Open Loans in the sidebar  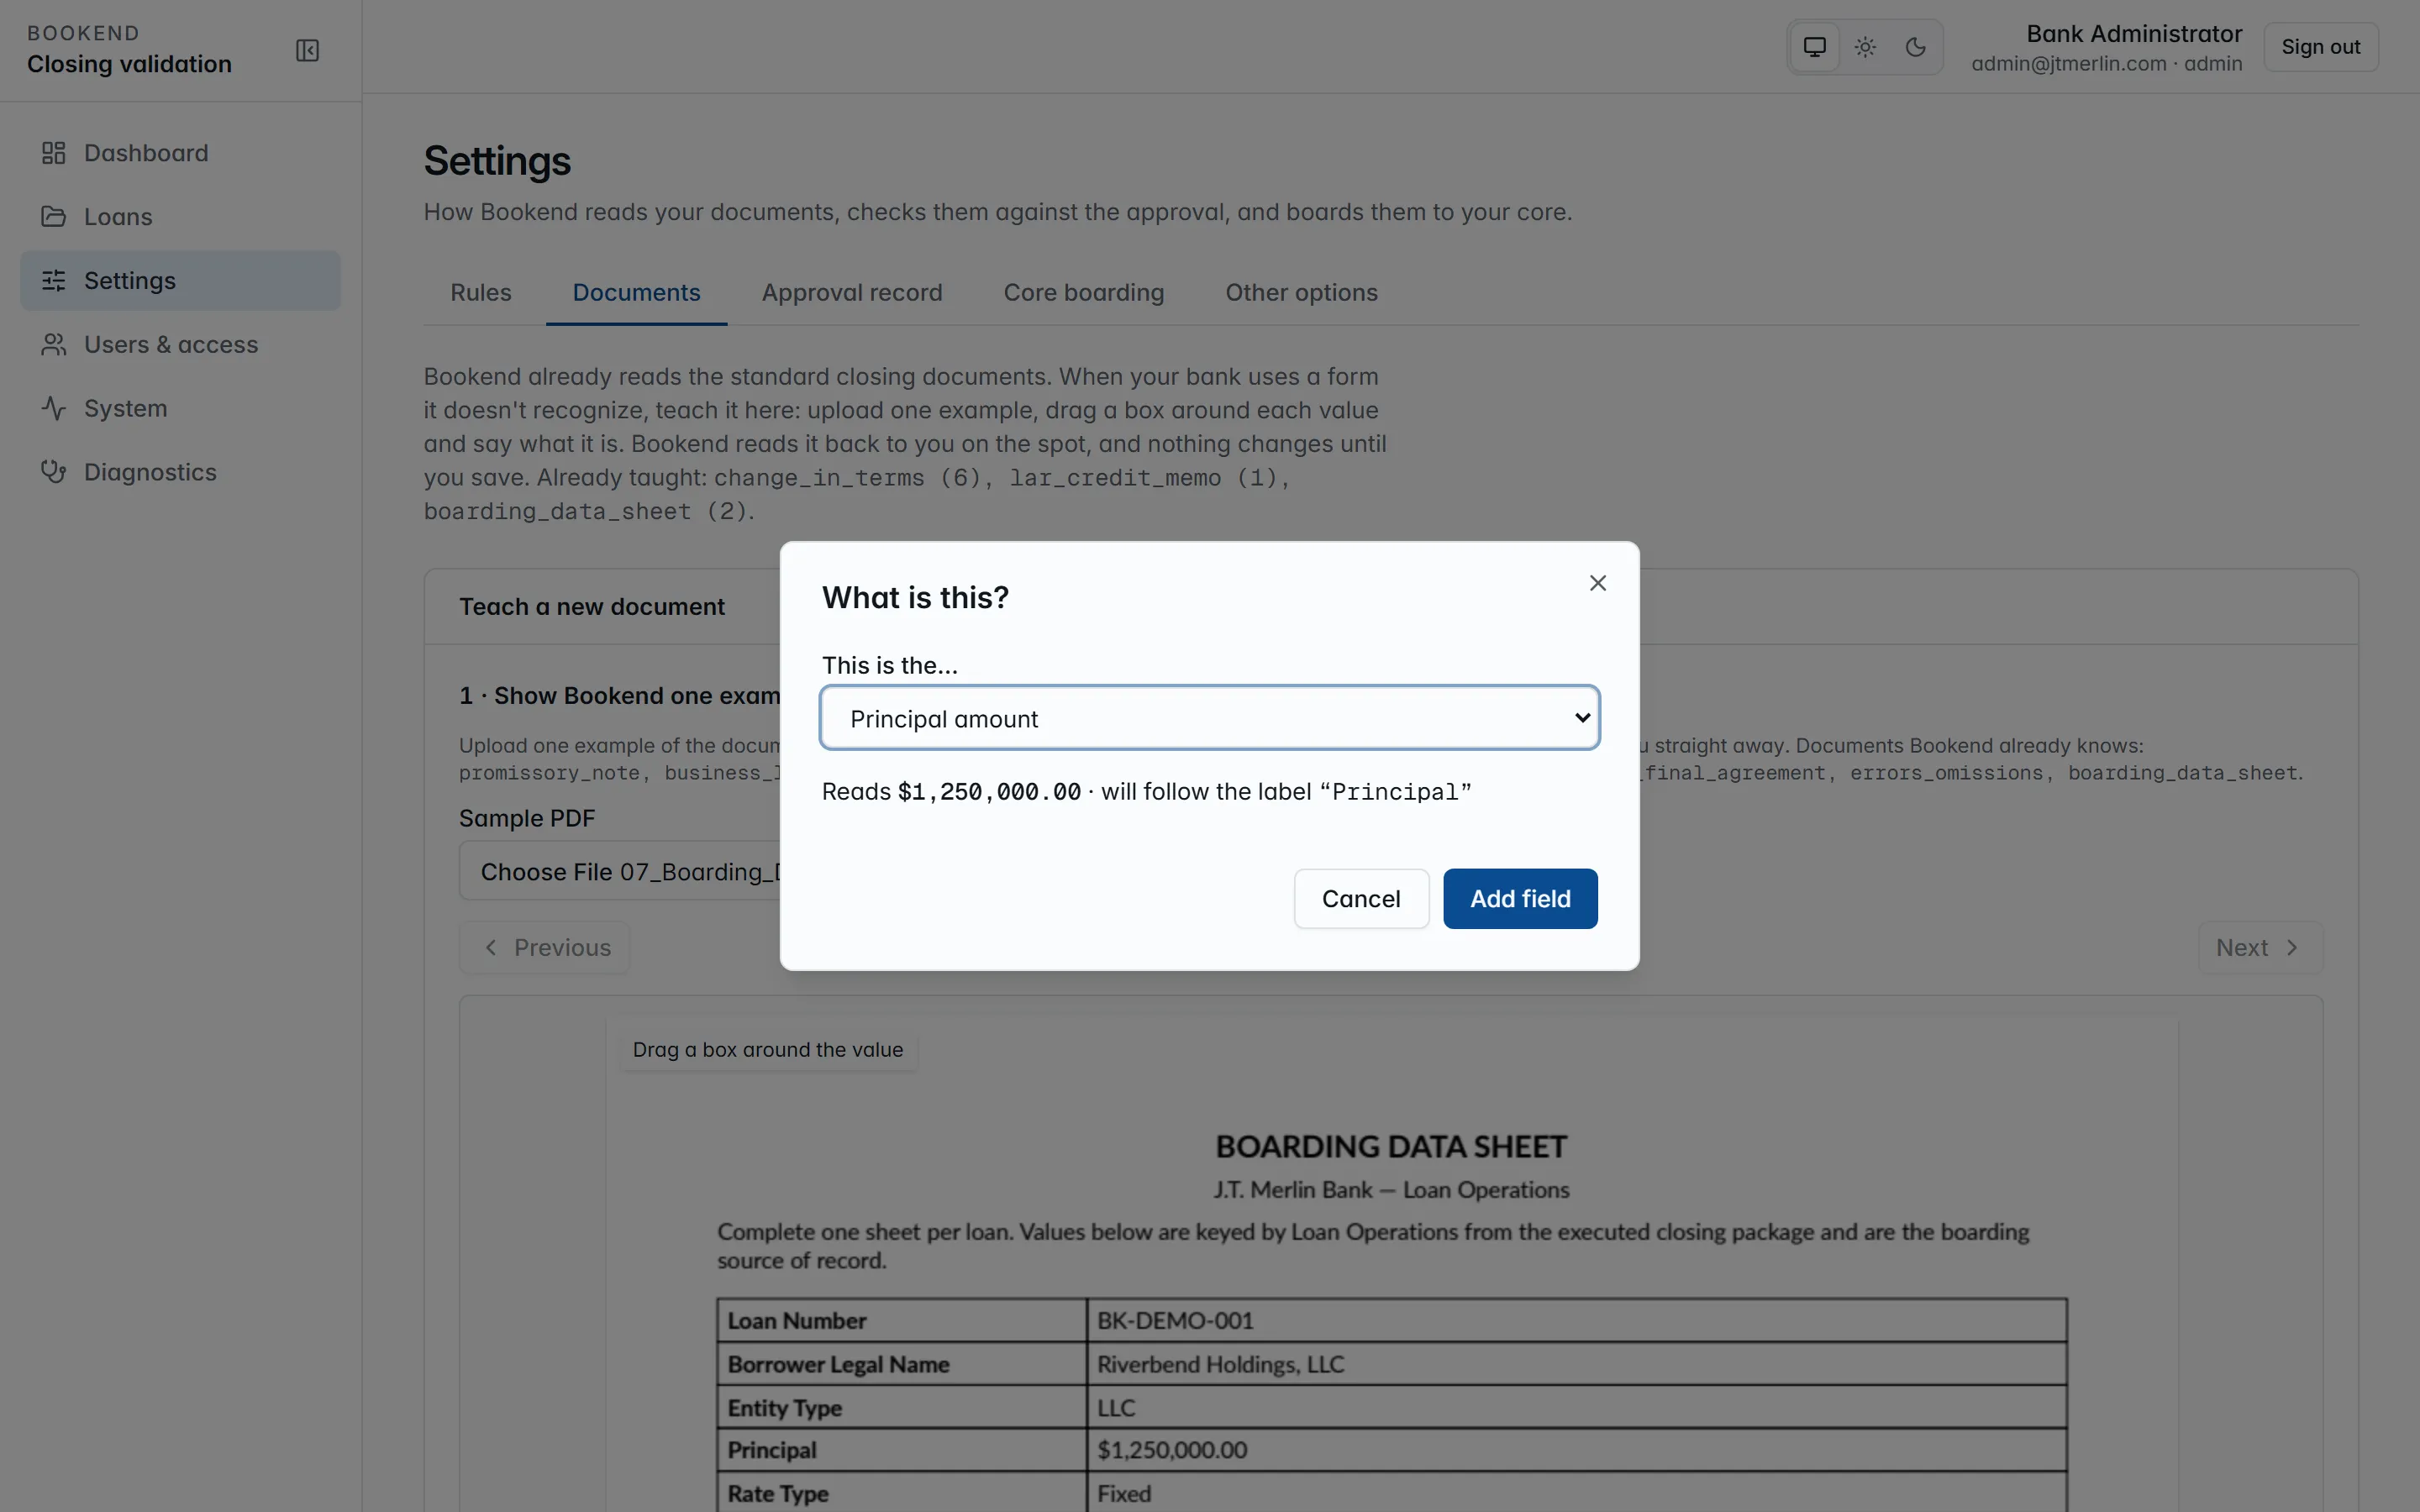(180, 217)
